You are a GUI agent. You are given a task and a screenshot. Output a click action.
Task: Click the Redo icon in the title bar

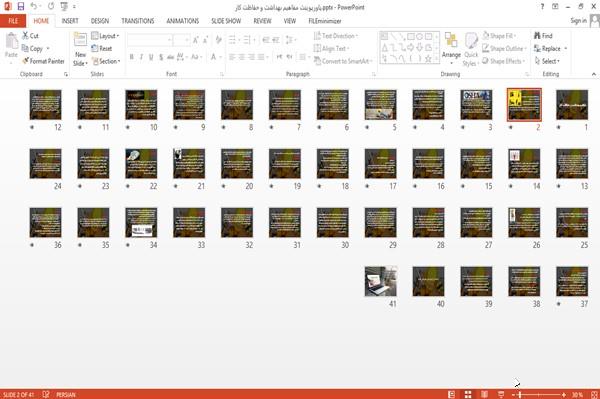(x=51, y=7)
